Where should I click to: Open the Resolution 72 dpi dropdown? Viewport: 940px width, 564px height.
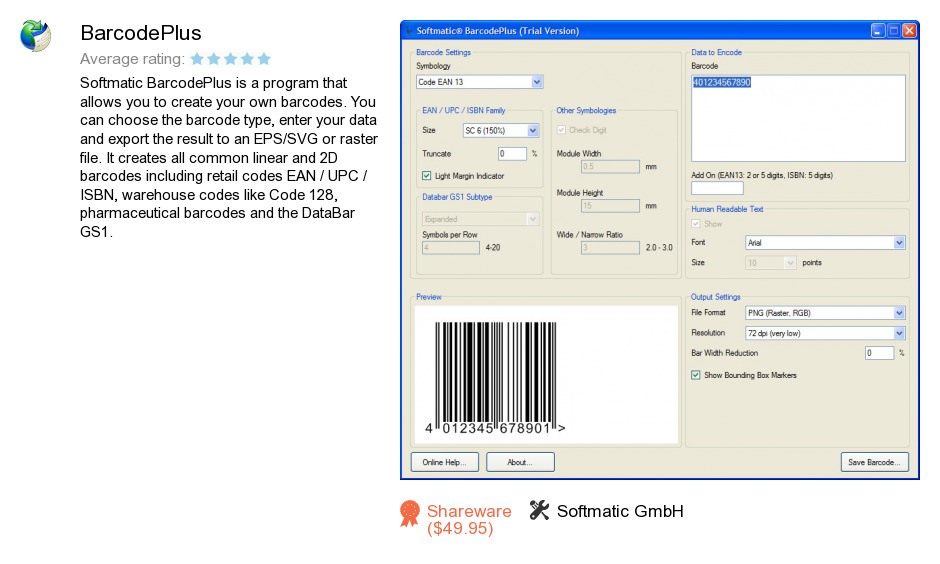tap(825, 333)
